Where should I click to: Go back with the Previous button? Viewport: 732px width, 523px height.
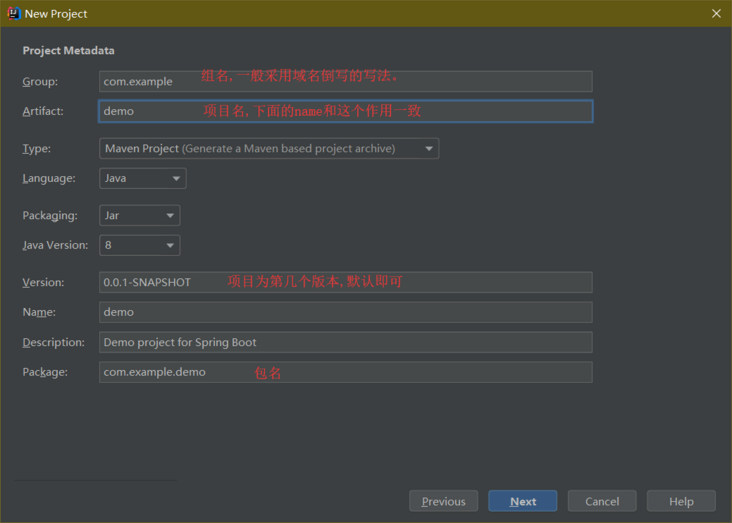coord(443,501)
